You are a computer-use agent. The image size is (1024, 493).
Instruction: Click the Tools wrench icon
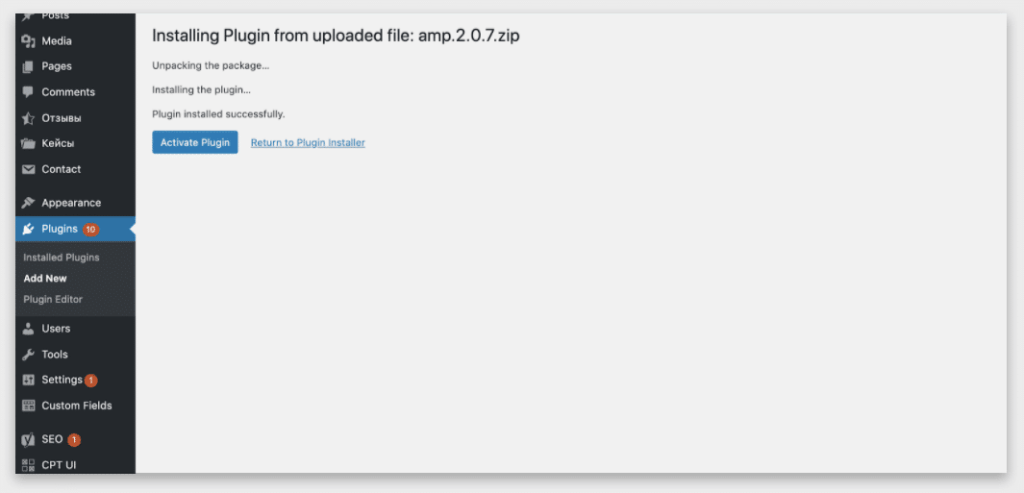tap(28, 355)
